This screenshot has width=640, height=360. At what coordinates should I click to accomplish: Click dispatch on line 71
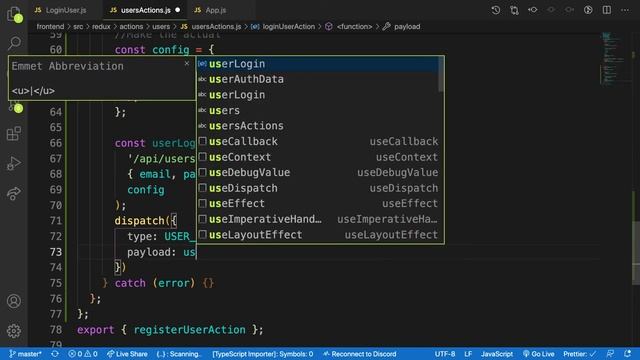click(x=139, y=220)
